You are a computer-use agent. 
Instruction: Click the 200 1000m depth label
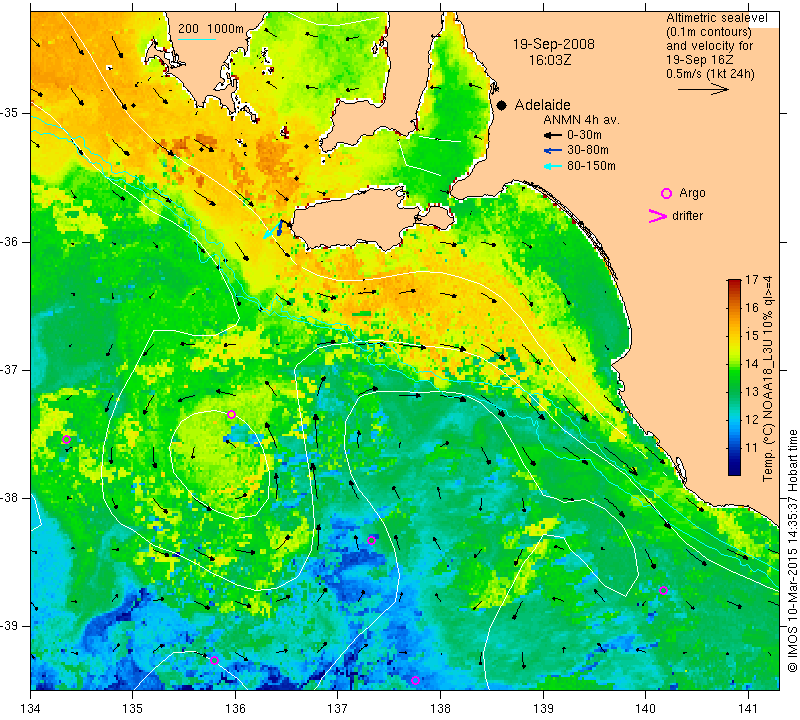tap(211, 29)
